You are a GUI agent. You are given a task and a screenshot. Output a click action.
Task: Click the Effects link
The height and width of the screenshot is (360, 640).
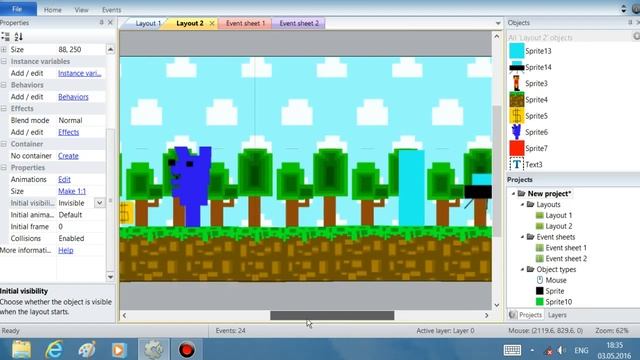coord(69,132)
